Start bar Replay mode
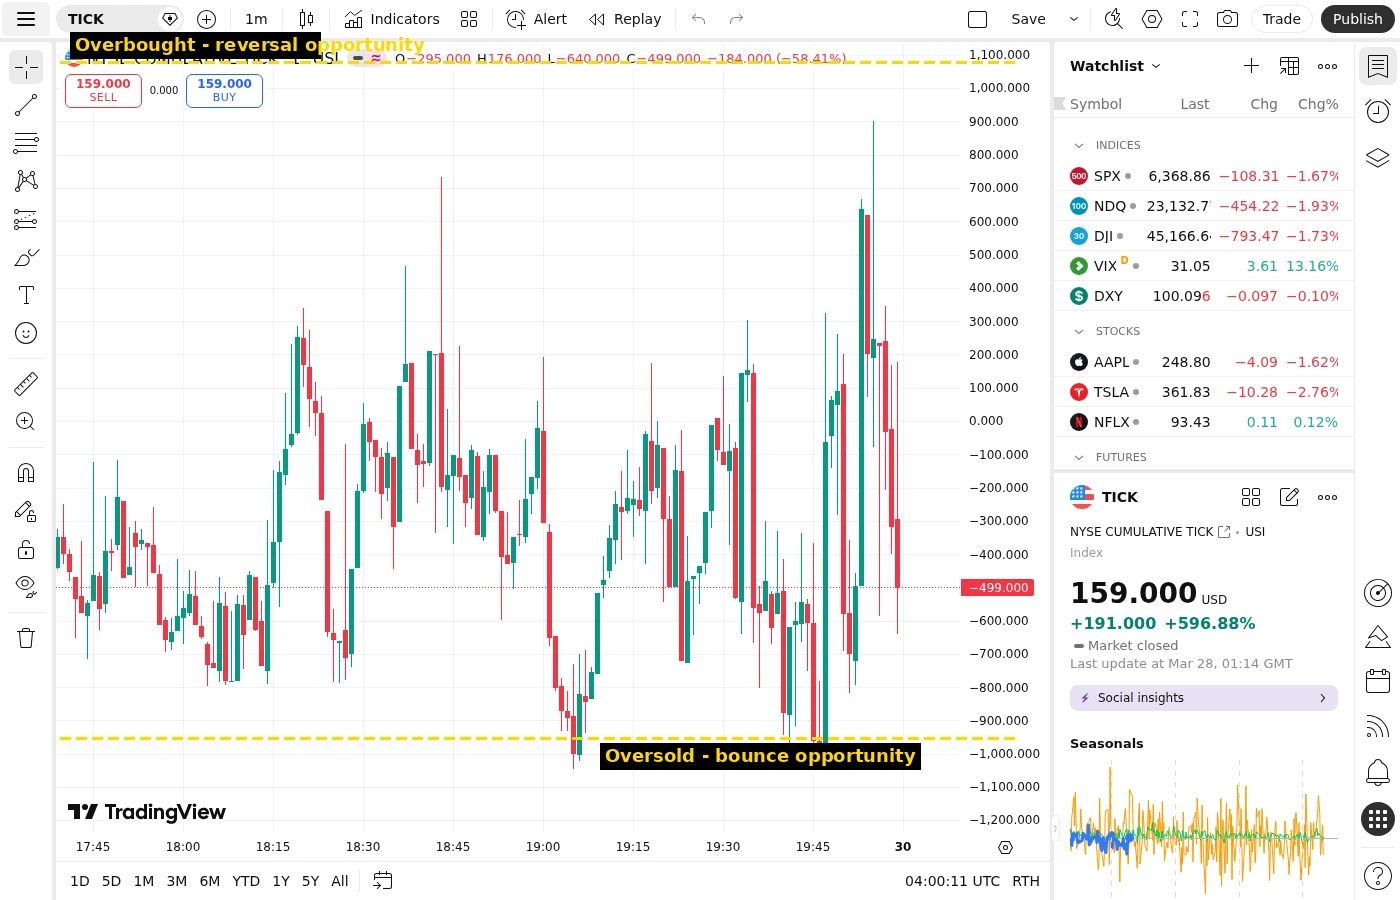Viewport: 1400px width, 900px height. tap(625, 19)
